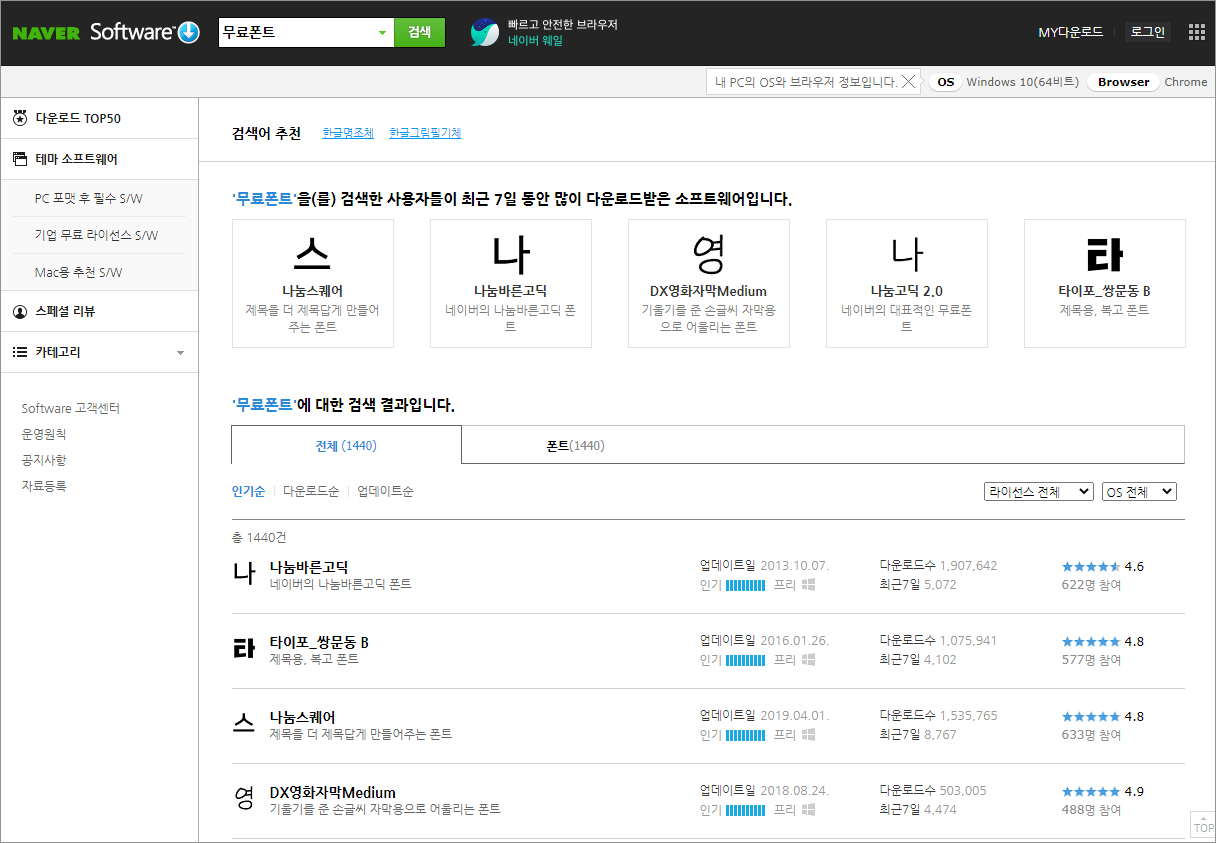Click the 로그인 button
Image resolution: width=1216 pixels, height=843 pixels.
click(1147, 32)
